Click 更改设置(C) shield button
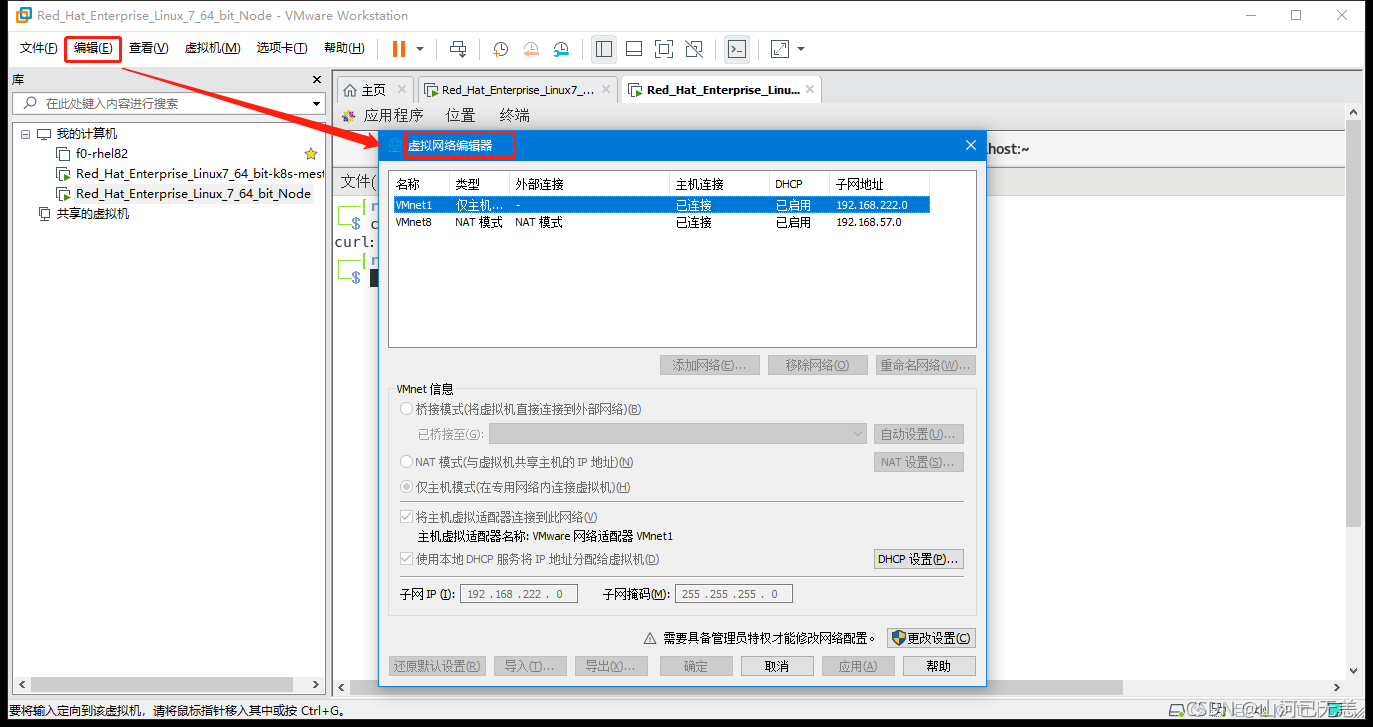 (931, 638)
